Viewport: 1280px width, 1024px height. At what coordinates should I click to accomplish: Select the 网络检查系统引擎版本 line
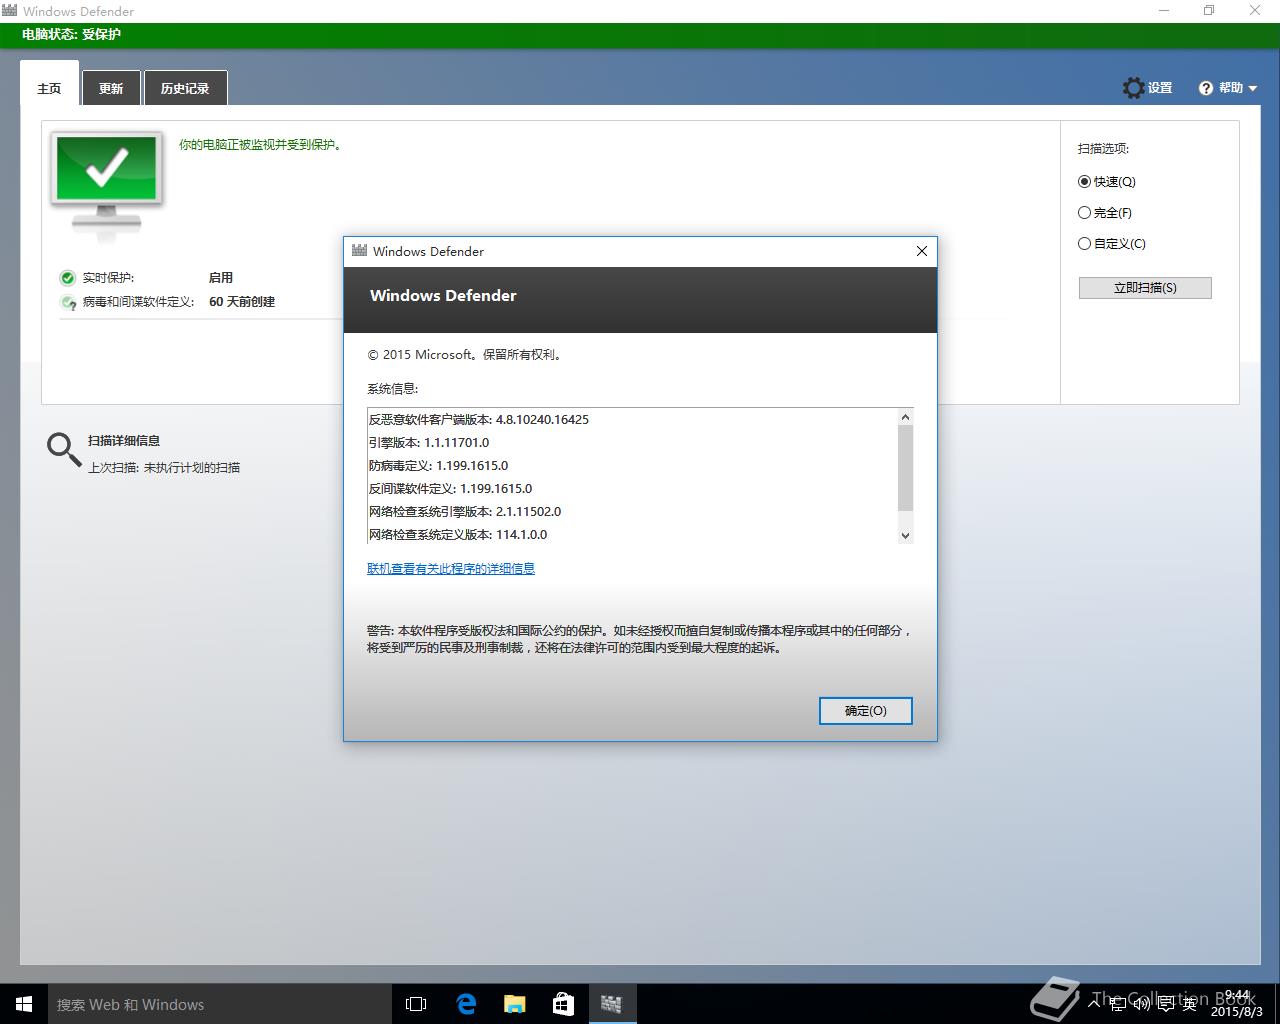[x=465, y=512]
